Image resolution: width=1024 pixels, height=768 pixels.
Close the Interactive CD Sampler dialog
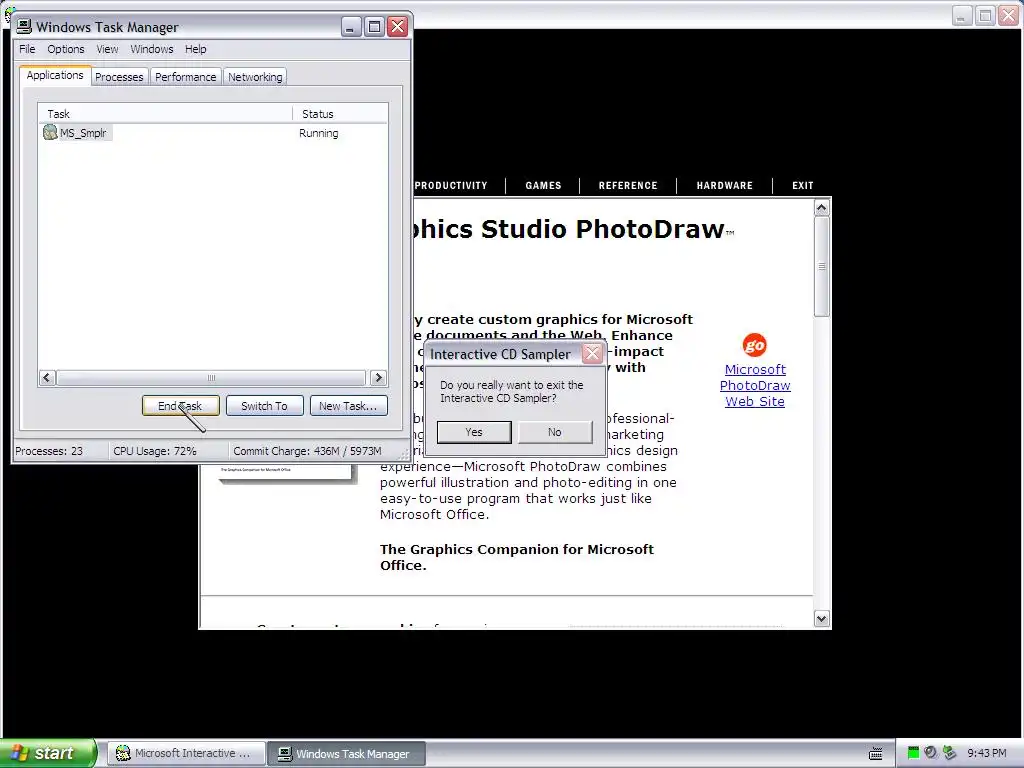coord(592,353)
